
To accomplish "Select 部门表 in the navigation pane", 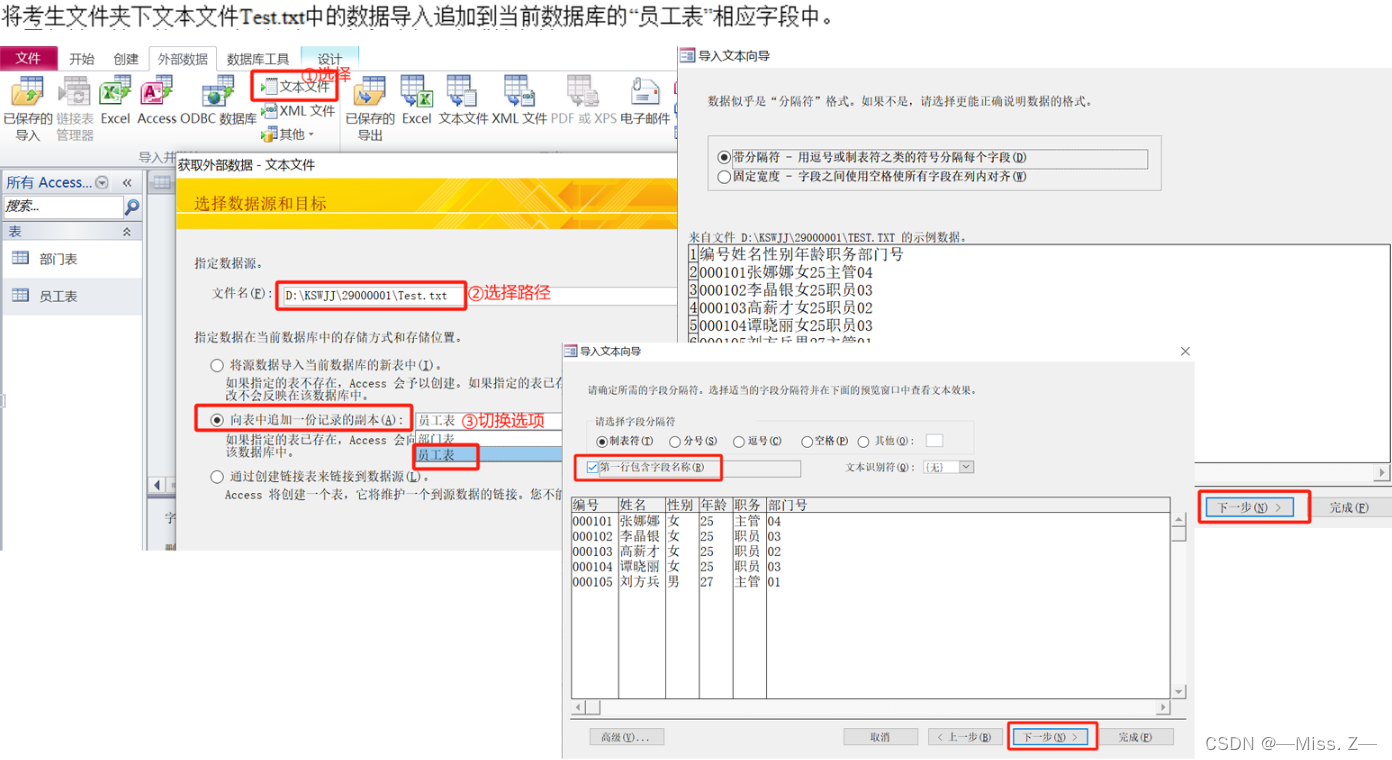I will (71, 258).
